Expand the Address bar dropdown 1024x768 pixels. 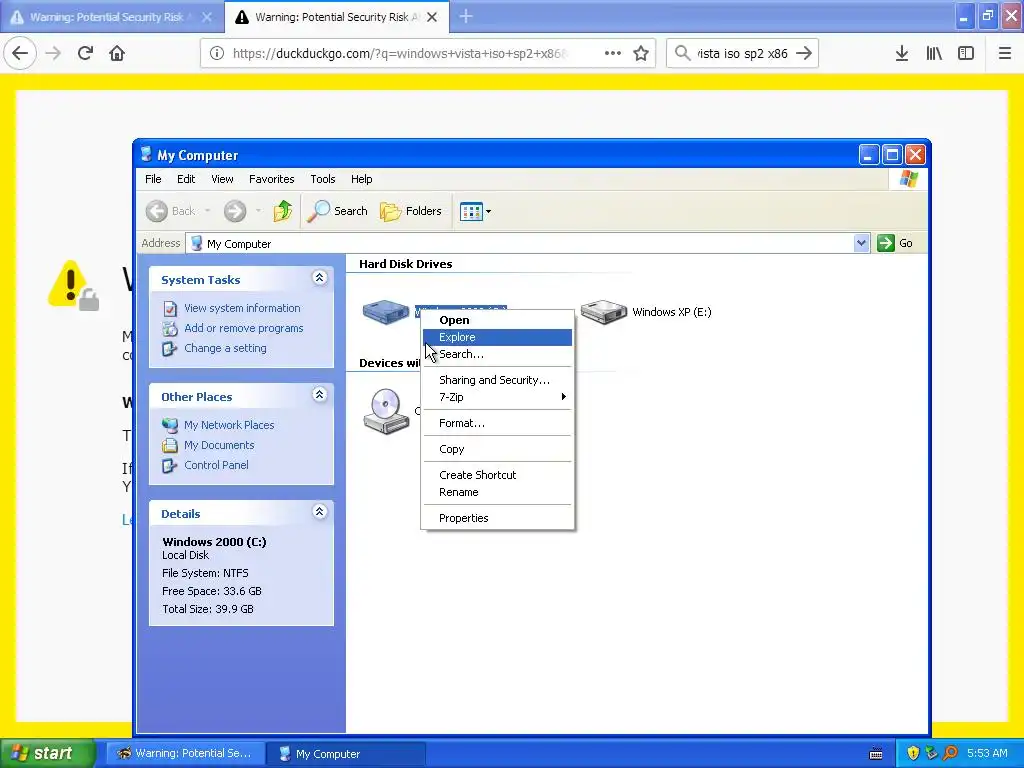[861, 243]
